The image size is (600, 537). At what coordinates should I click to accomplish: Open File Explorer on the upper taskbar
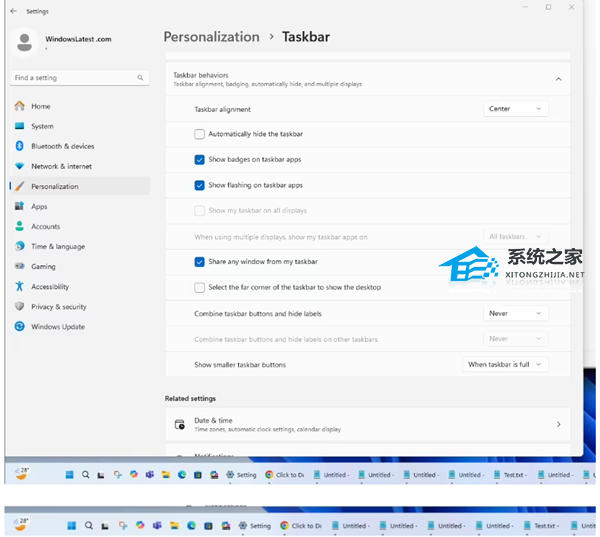click(166, 475)
